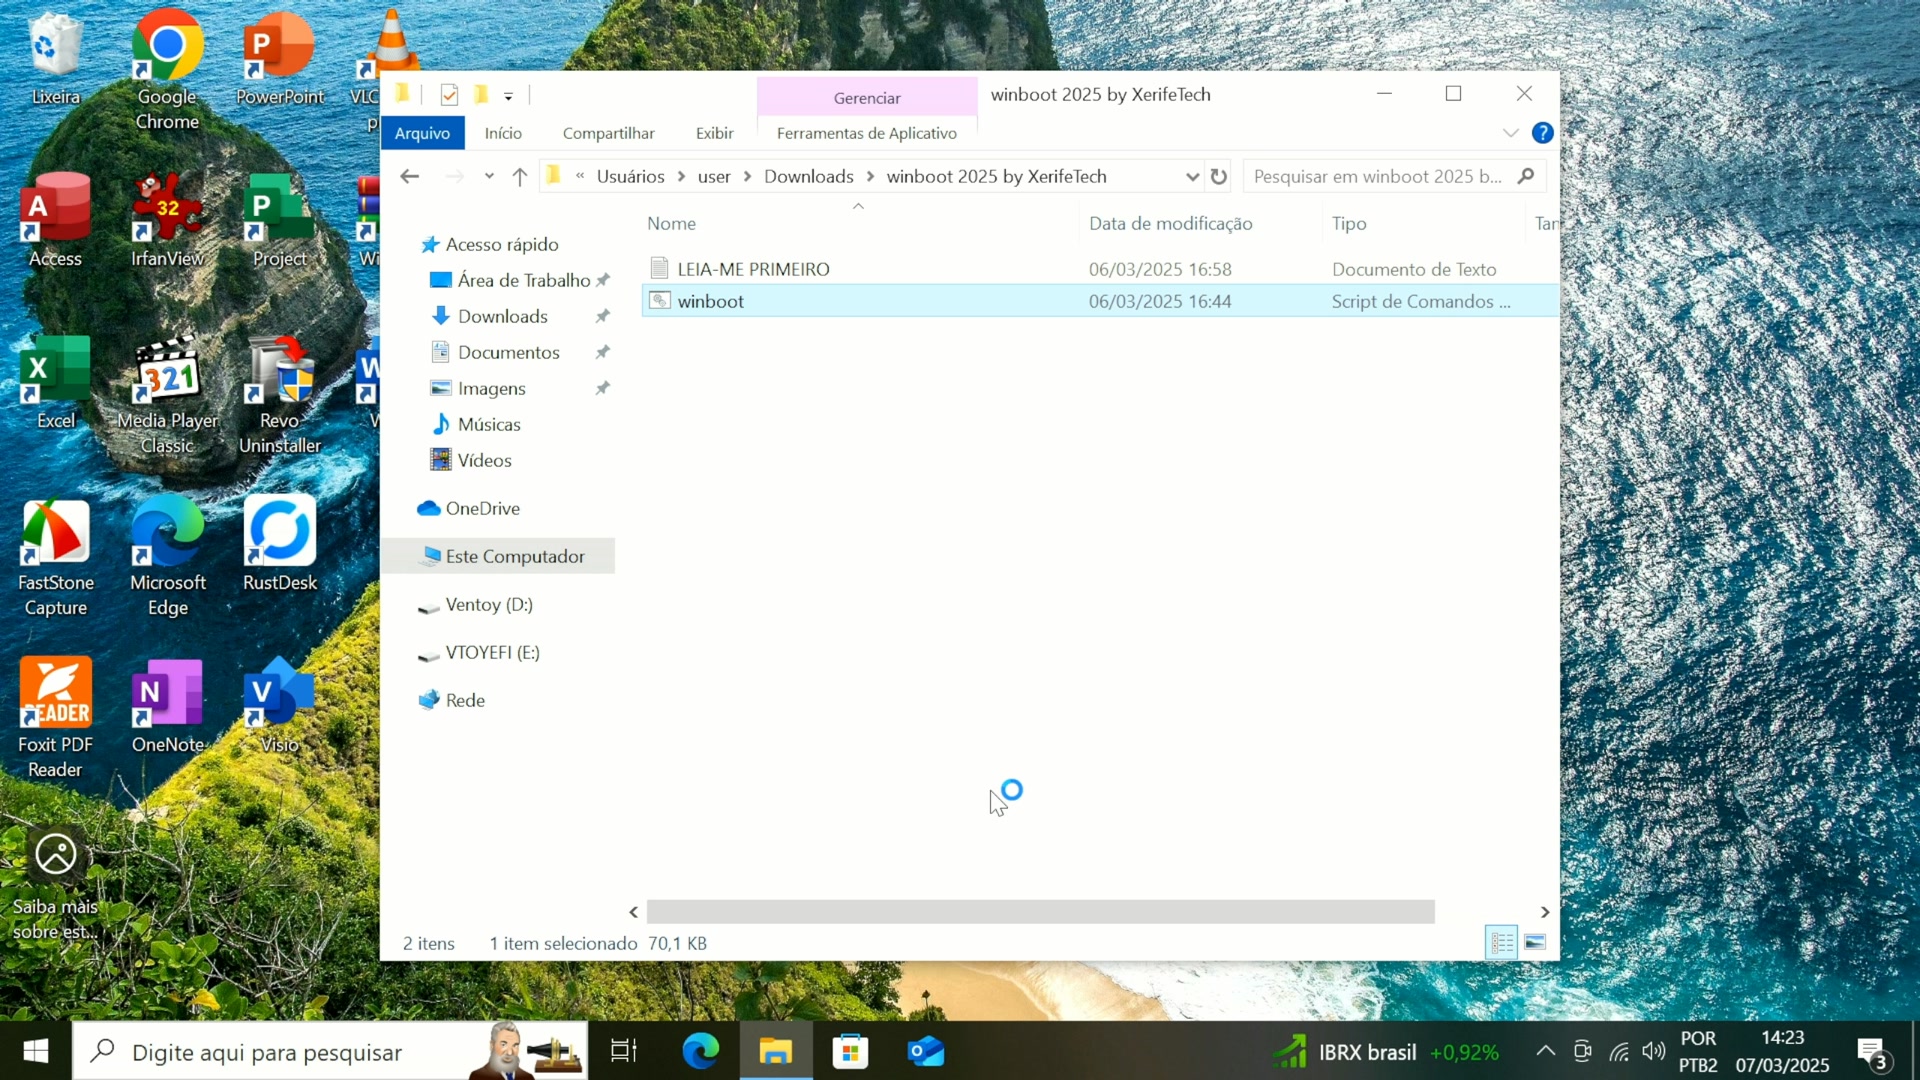The width and height of the screenshot is (1920, 1080).
Task: Switch to the Início ribbon tab
Action: [x=503, y=133]
